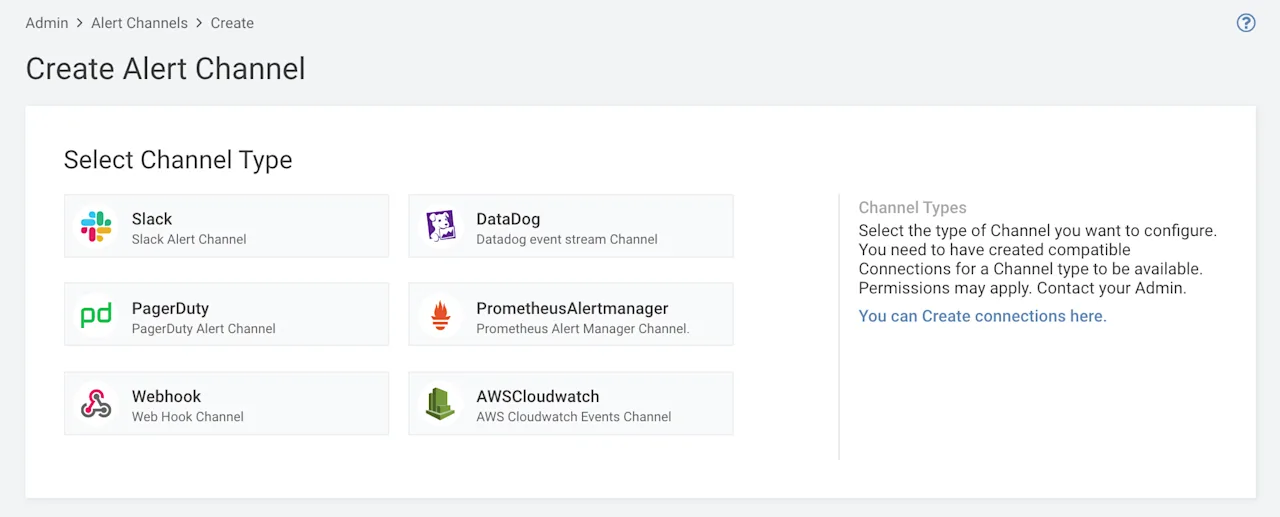Choose the PagerDuty channel type title
The width and height of the screenshot is (1280, 517).
point(170,308)
